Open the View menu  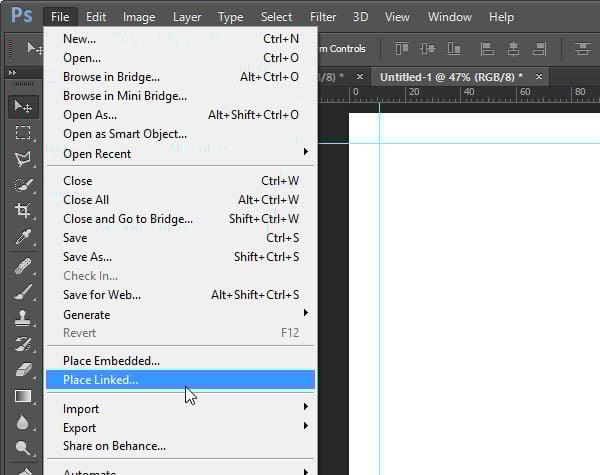397,17
